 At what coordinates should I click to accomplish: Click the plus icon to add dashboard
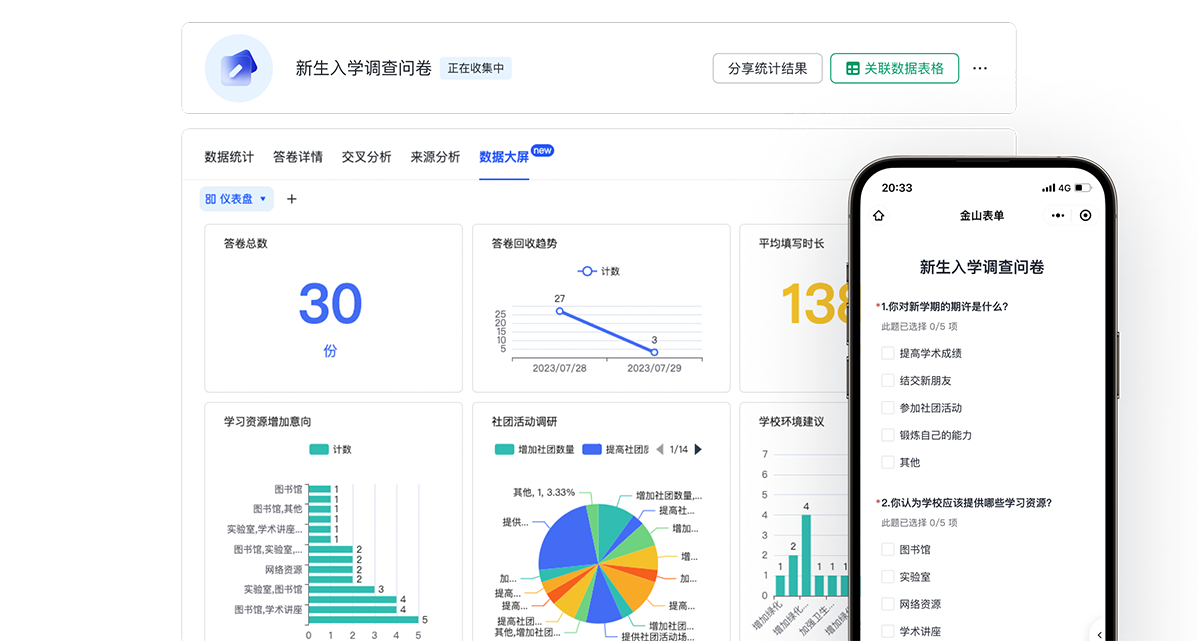point(292,199)
